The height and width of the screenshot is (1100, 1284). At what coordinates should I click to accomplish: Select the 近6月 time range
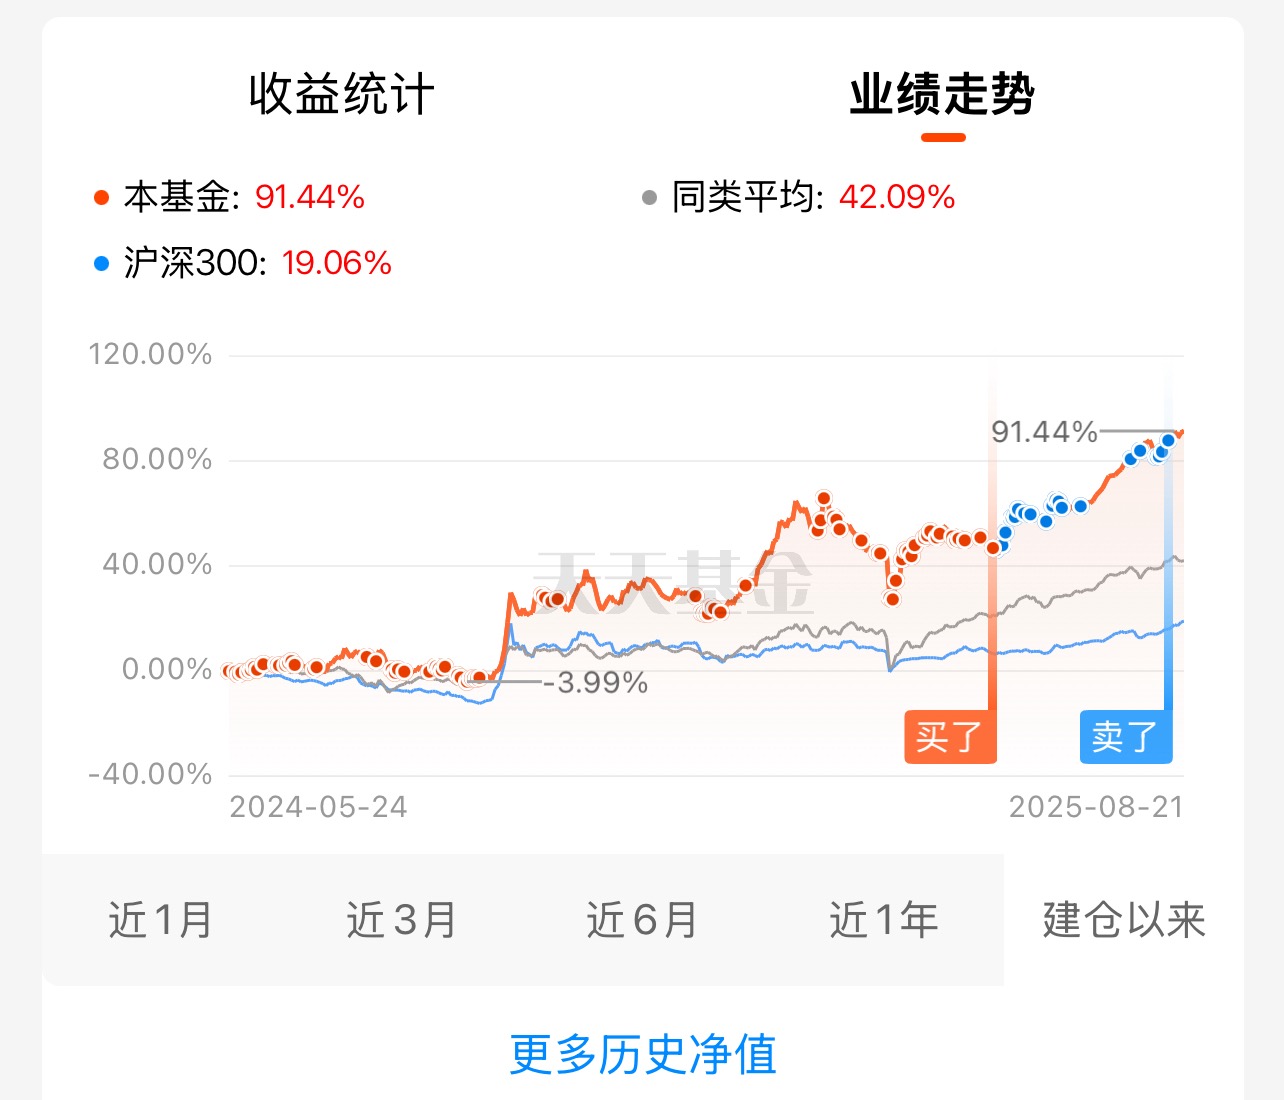coord(642,920)
